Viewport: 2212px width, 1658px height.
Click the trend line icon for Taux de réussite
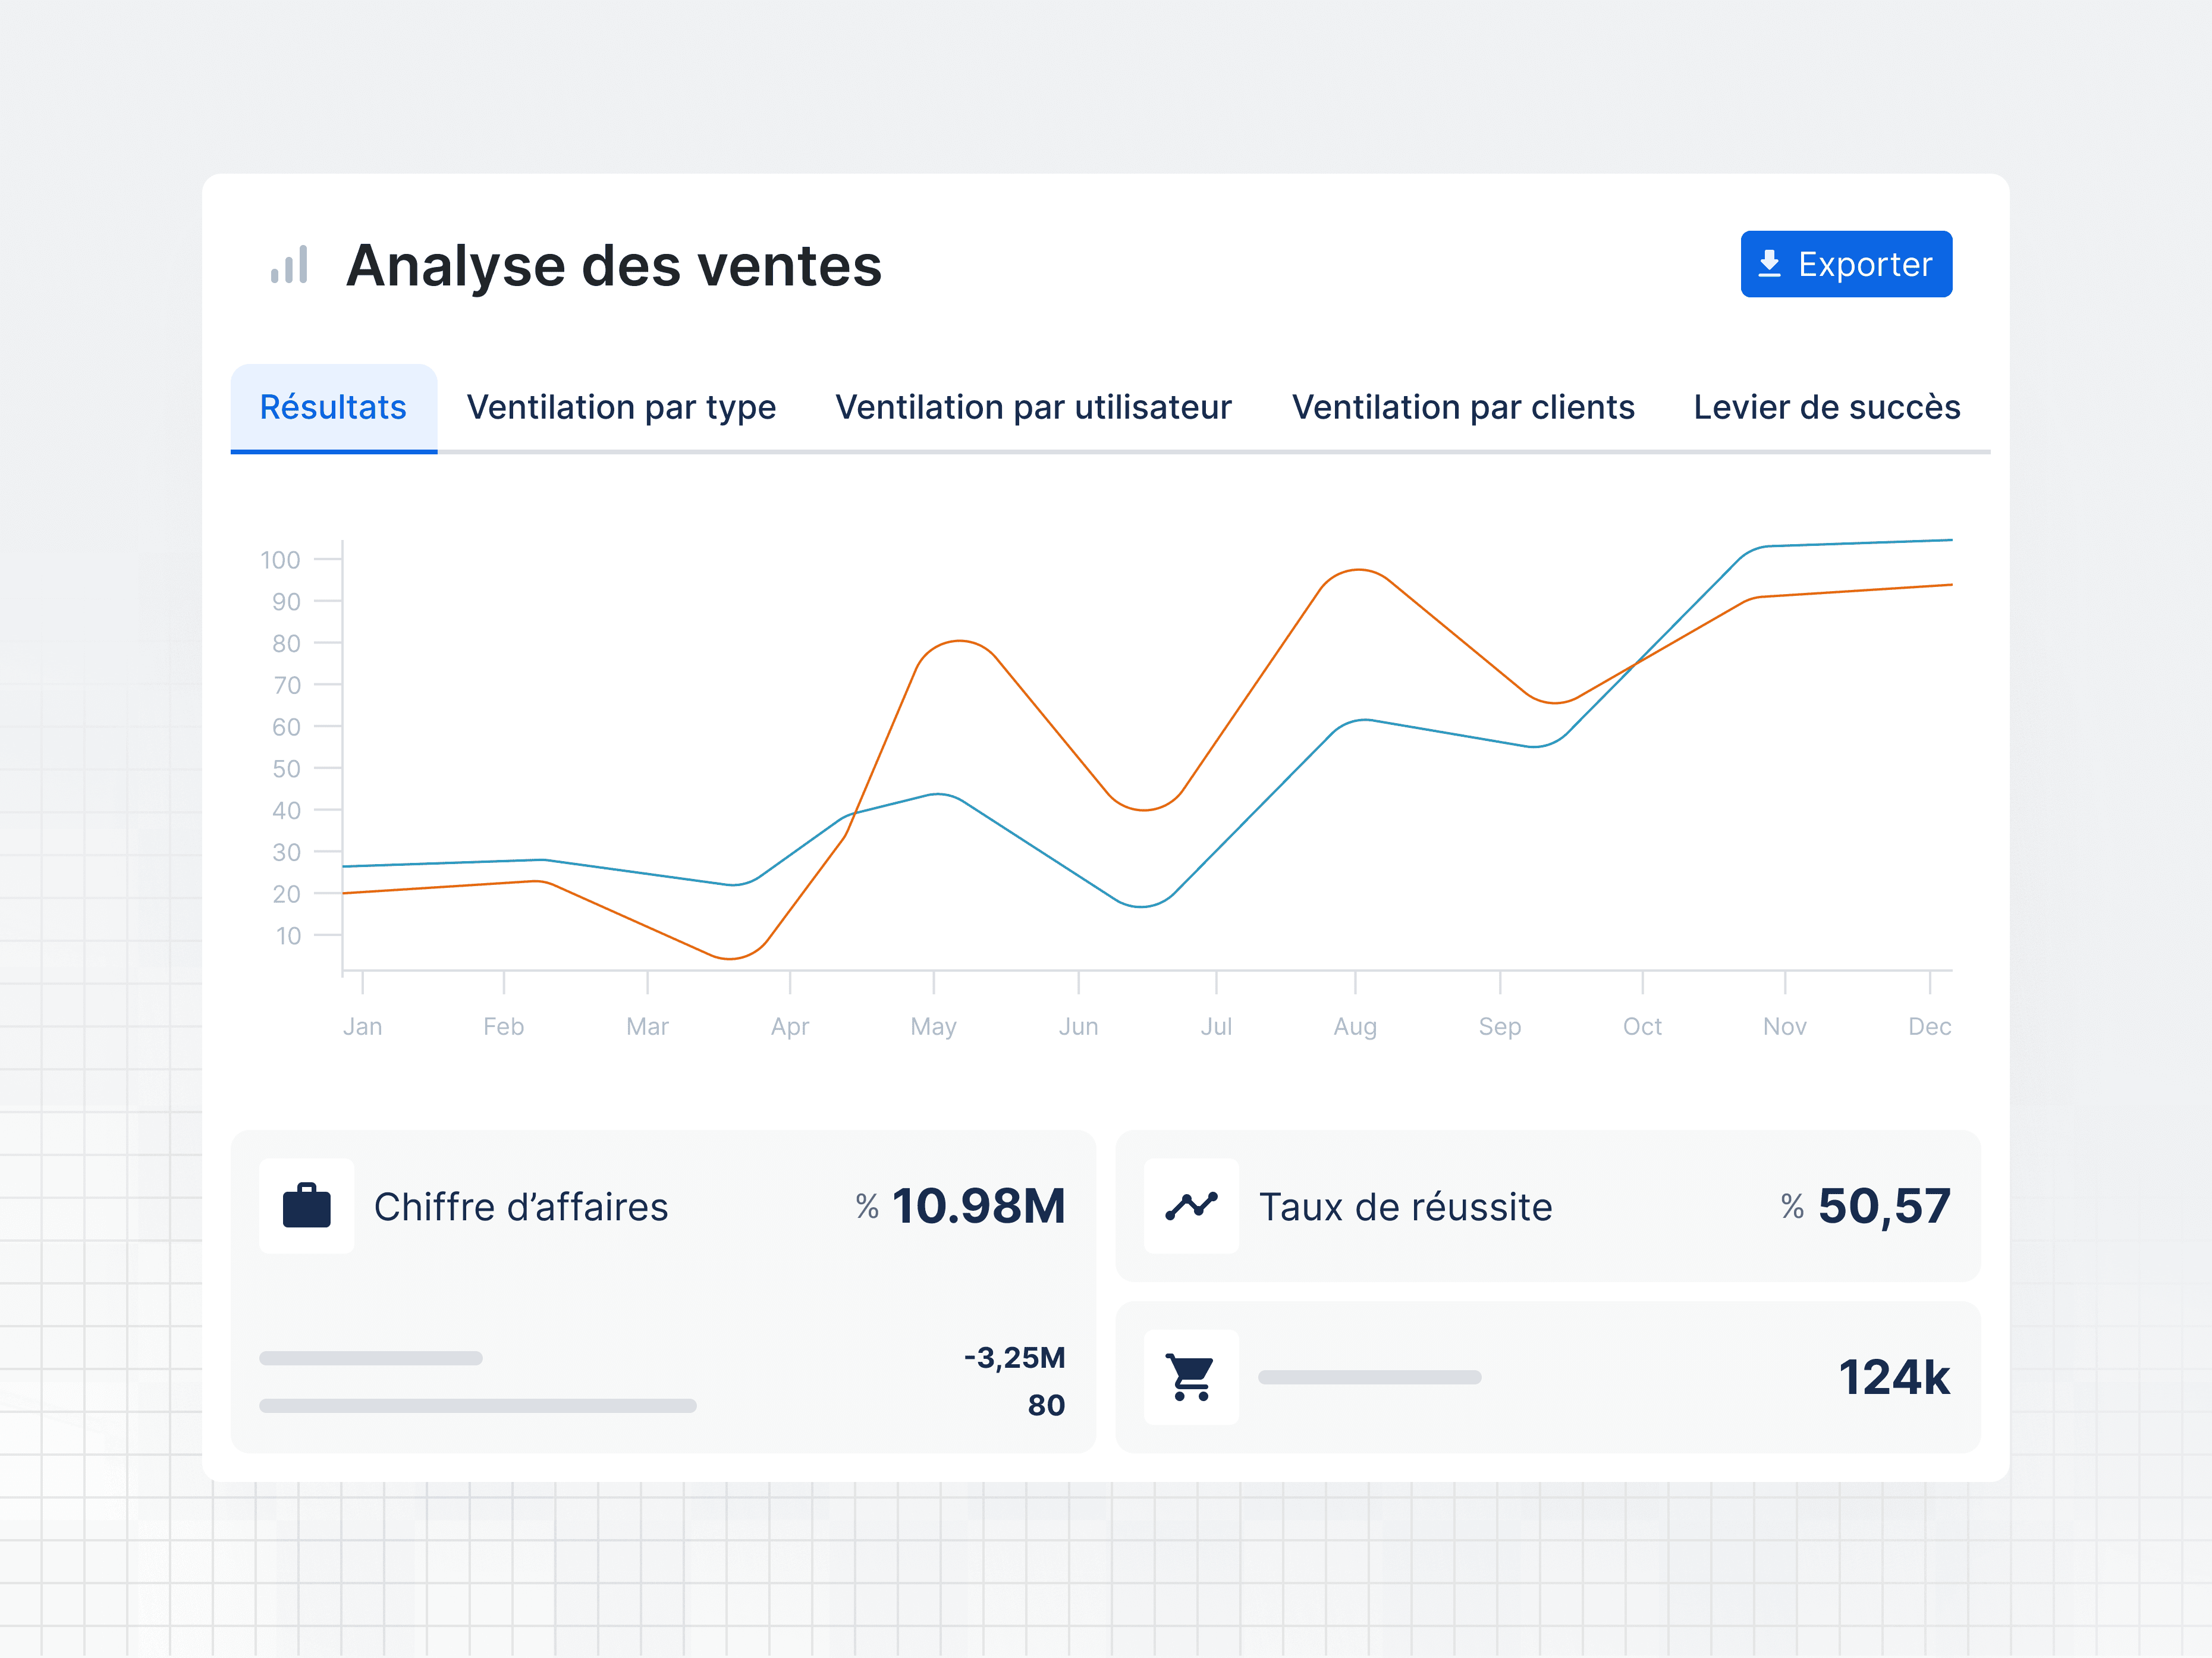[x=1191, y=1206]
